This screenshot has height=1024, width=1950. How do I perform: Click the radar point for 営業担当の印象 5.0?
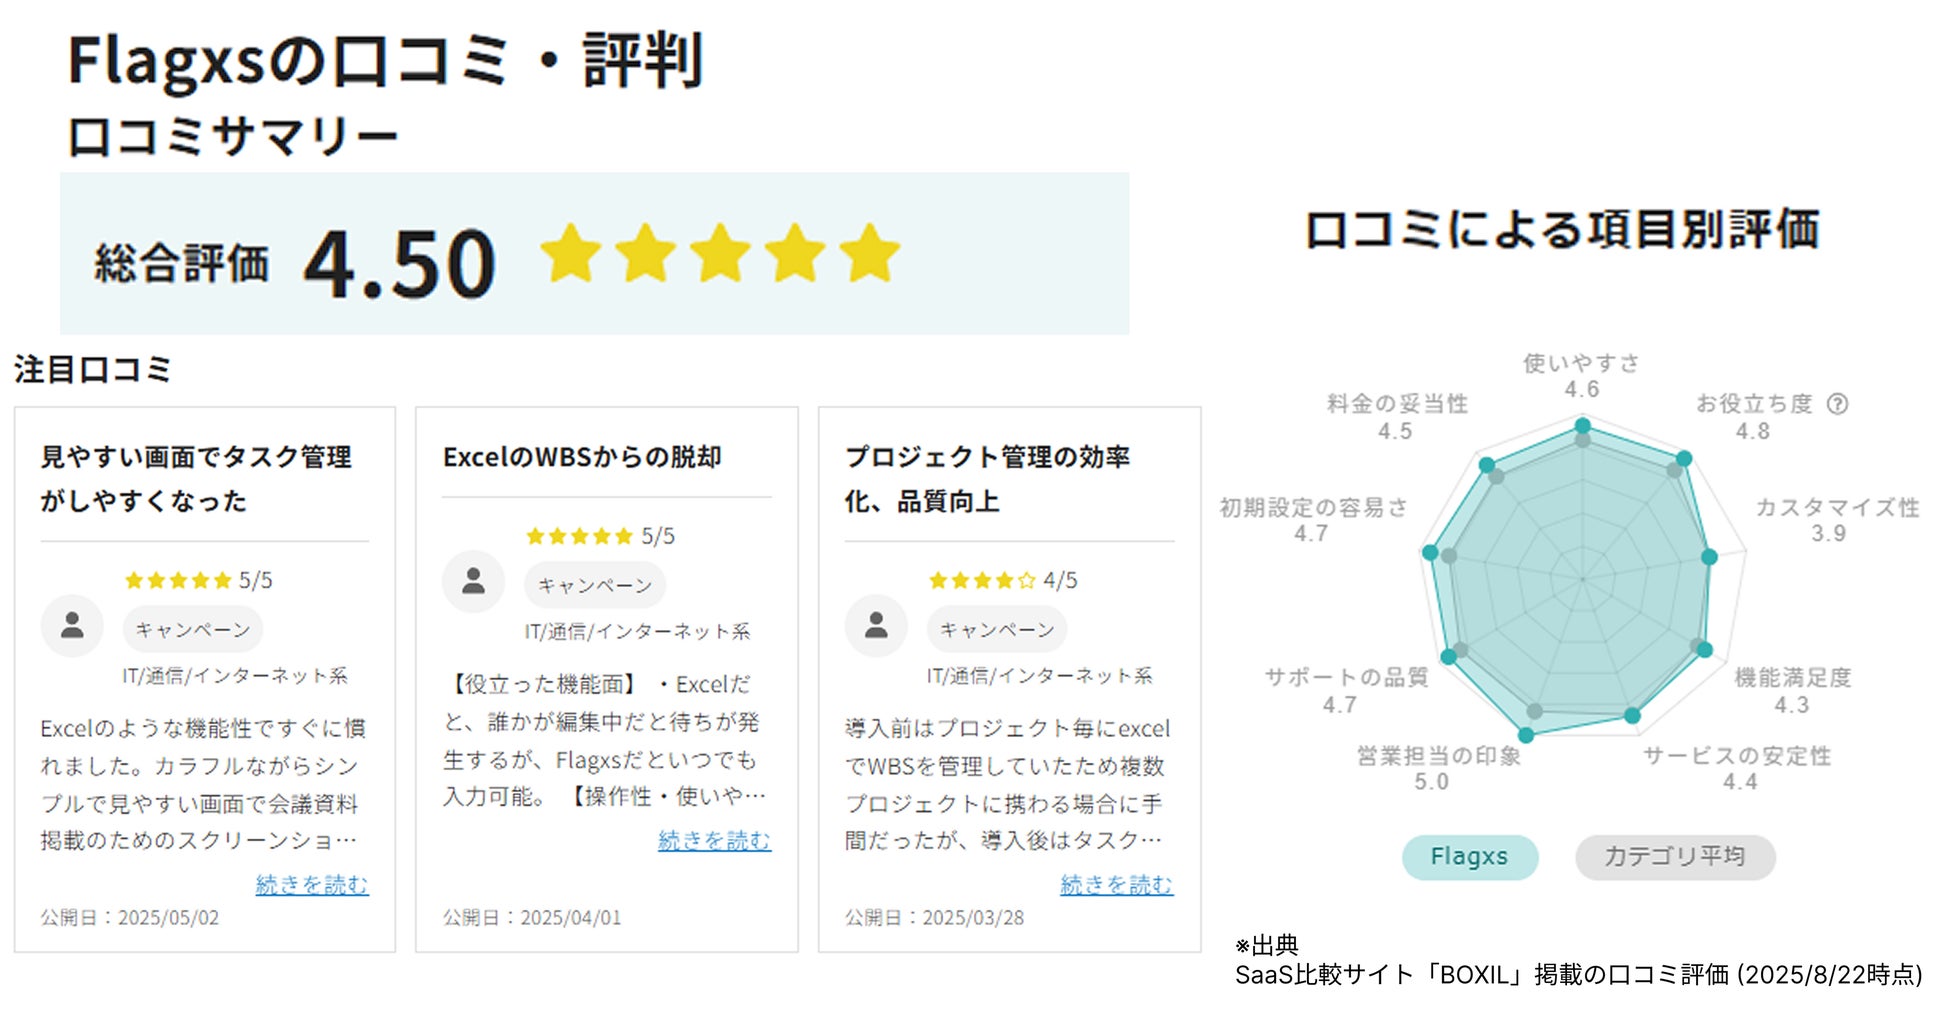click(1526, 735)
